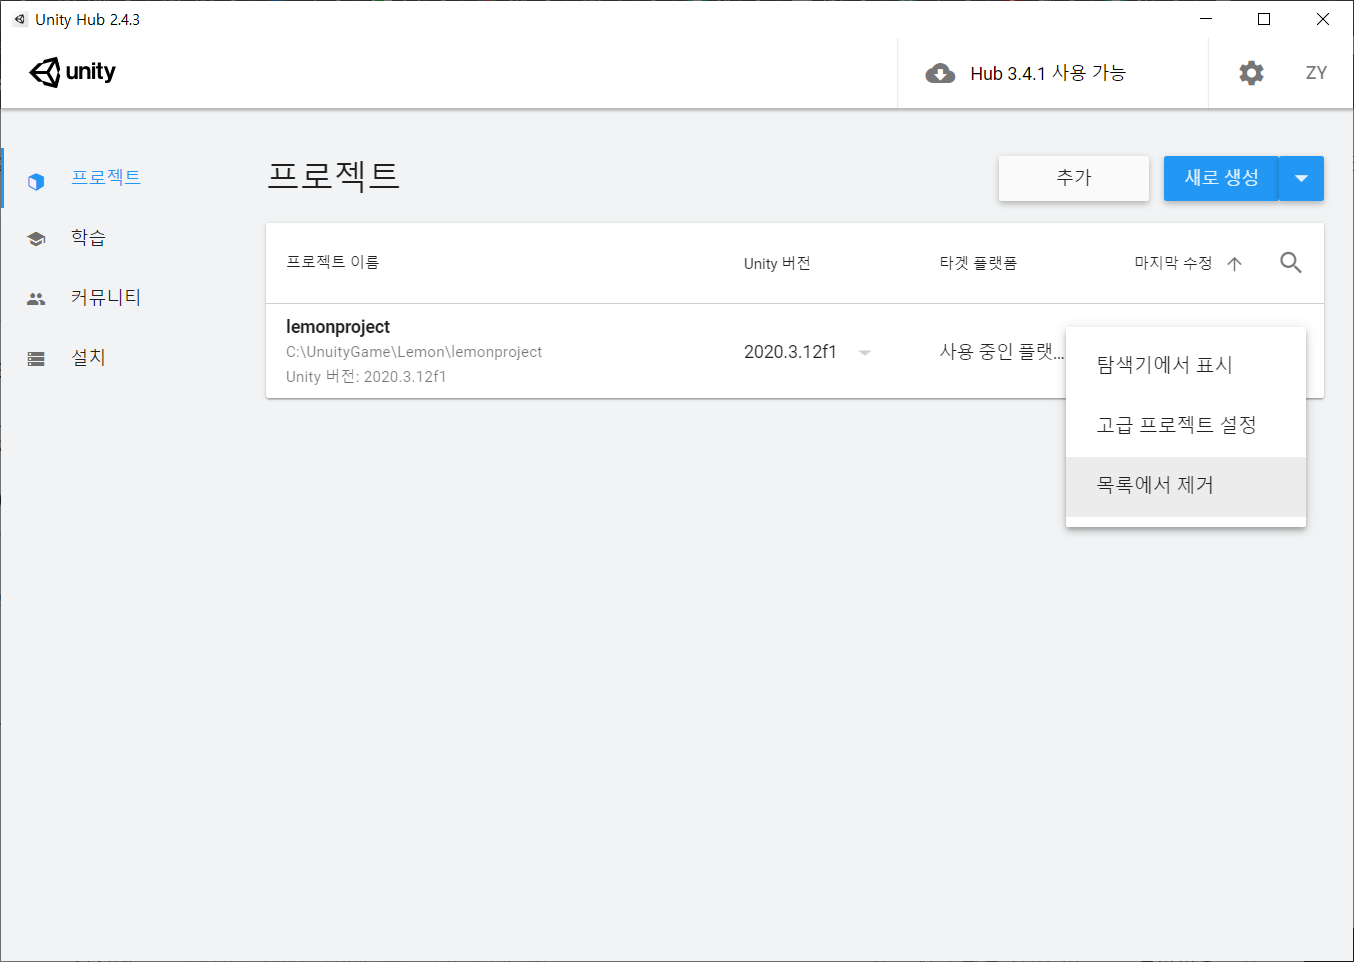The width and height of the screenshot is (1354, 962).
Task: Maximize the Unity Hub window
Action: [1264, 19]
